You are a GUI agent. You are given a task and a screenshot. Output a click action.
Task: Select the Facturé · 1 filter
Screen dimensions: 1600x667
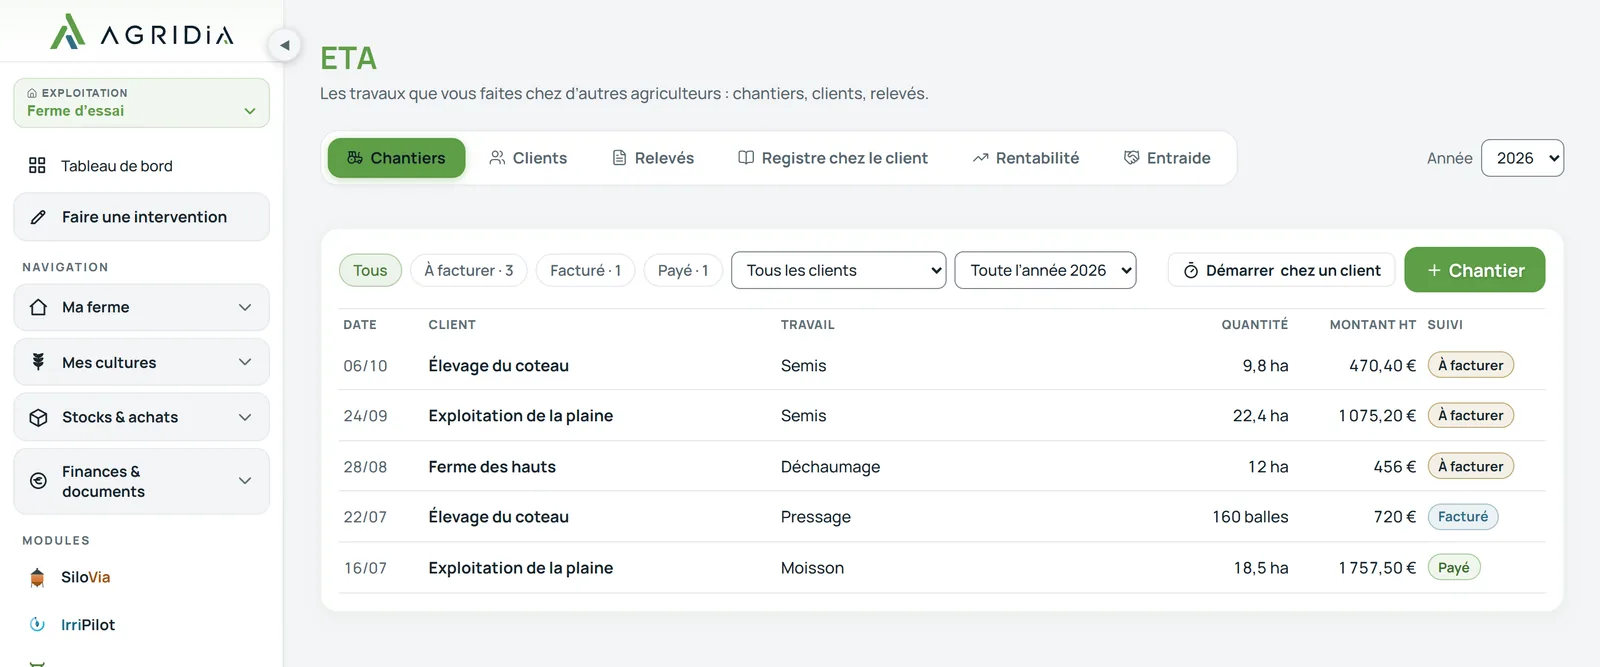coord(585,270)
